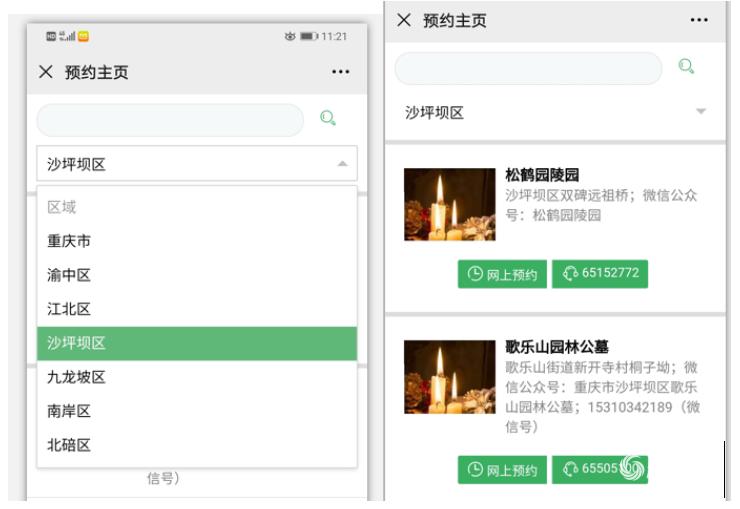
Task: Focus the search field on the left screen
Action: (x=170, y=120)
